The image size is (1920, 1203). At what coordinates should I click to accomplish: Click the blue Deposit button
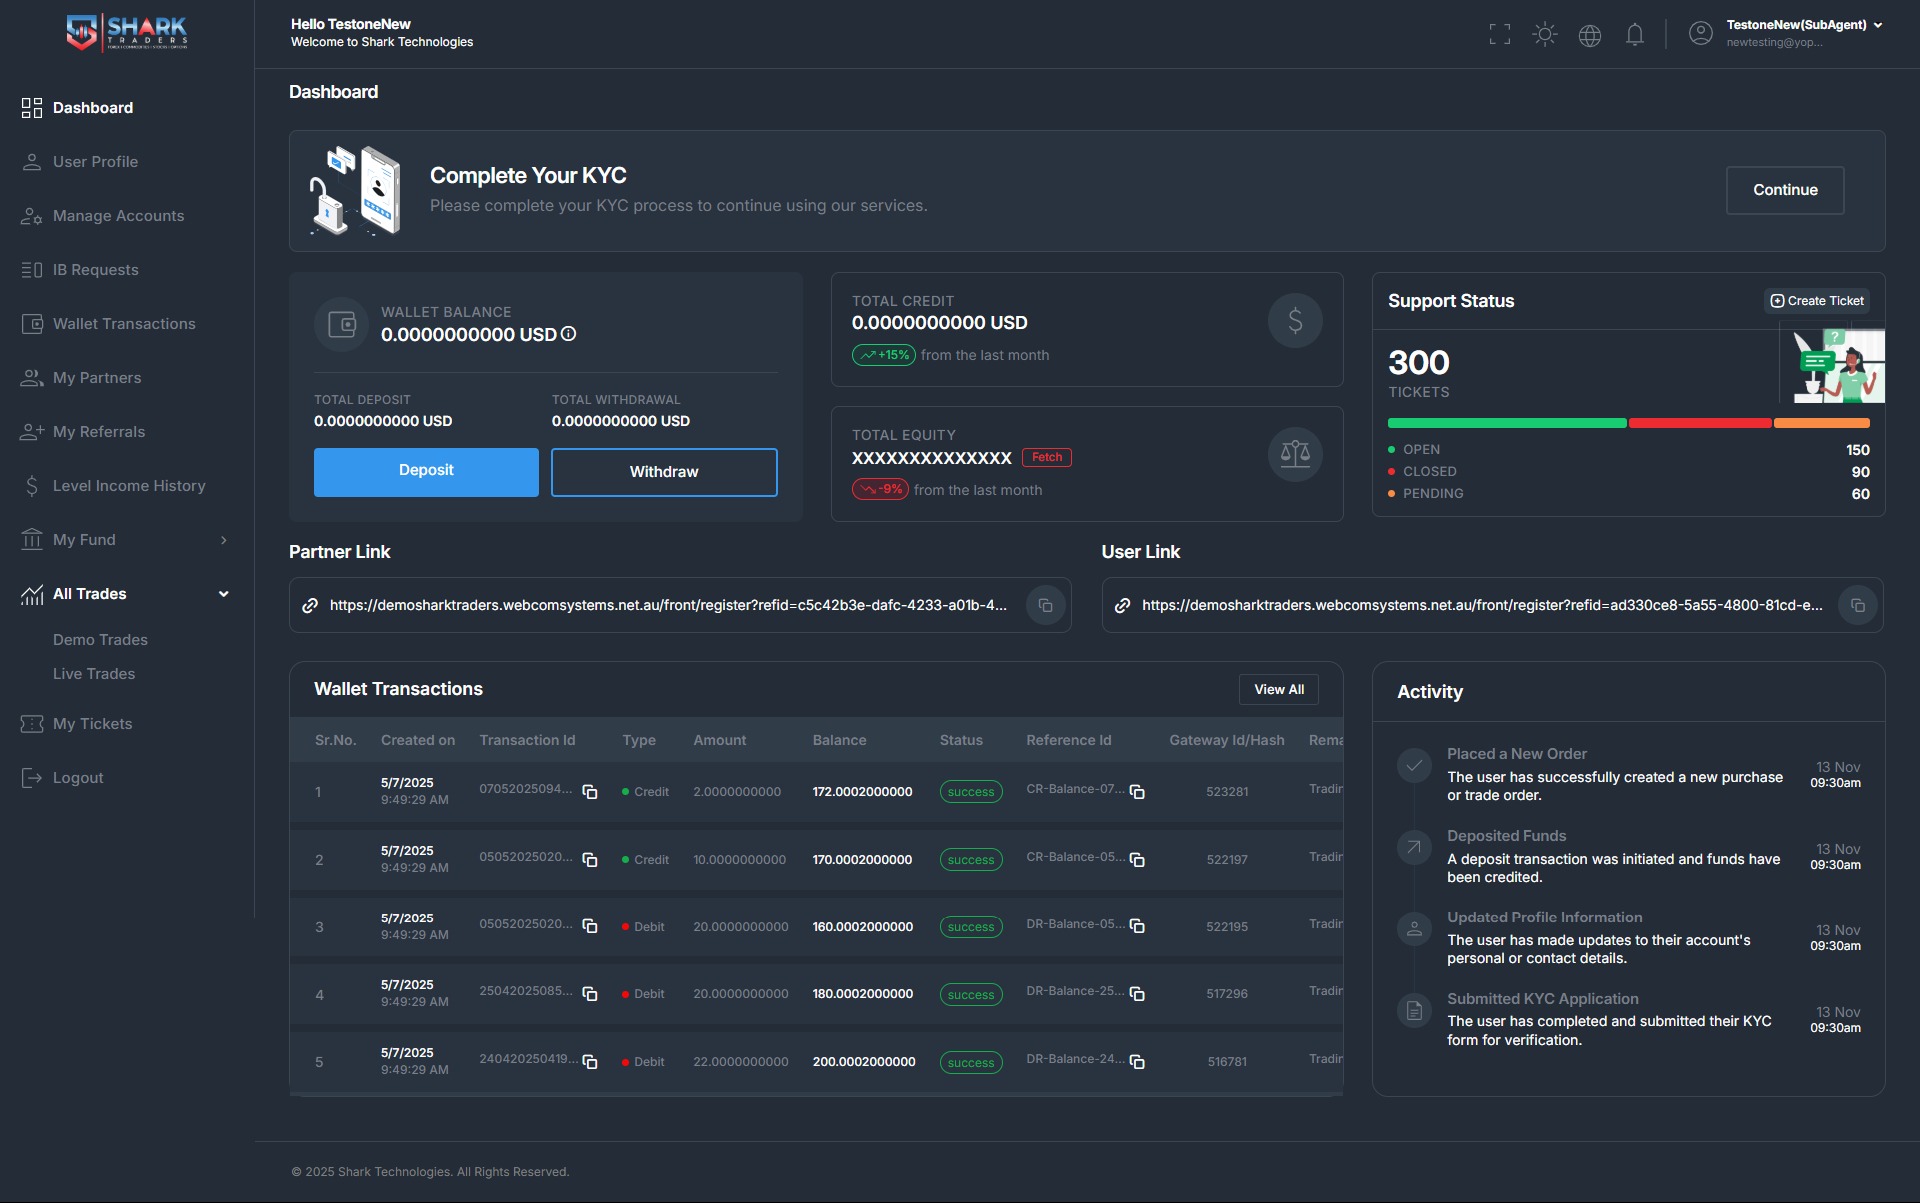pos(426,472)
